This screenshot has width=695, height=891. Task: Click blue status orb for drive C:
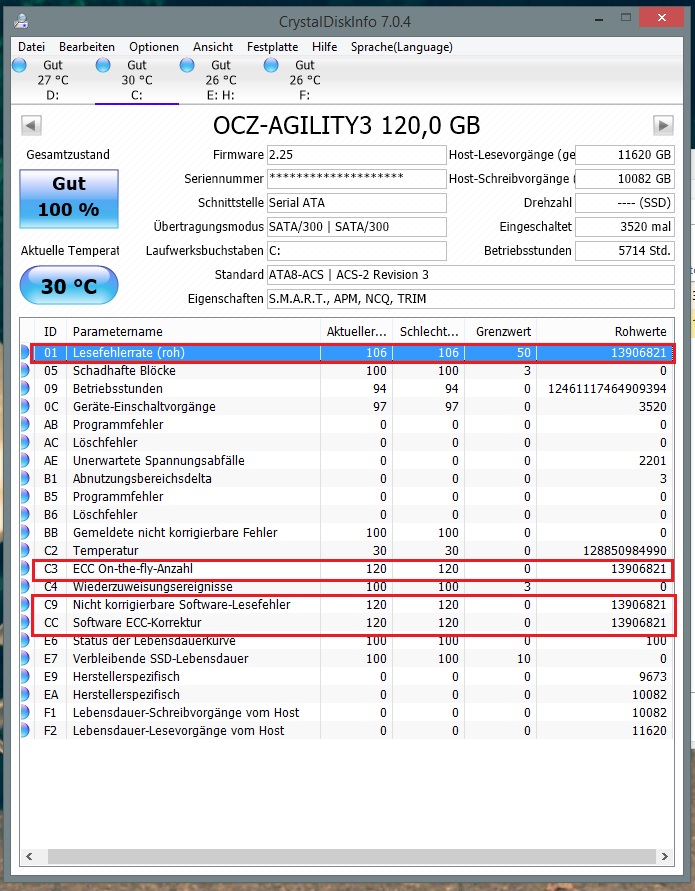[x=103, y=65]
